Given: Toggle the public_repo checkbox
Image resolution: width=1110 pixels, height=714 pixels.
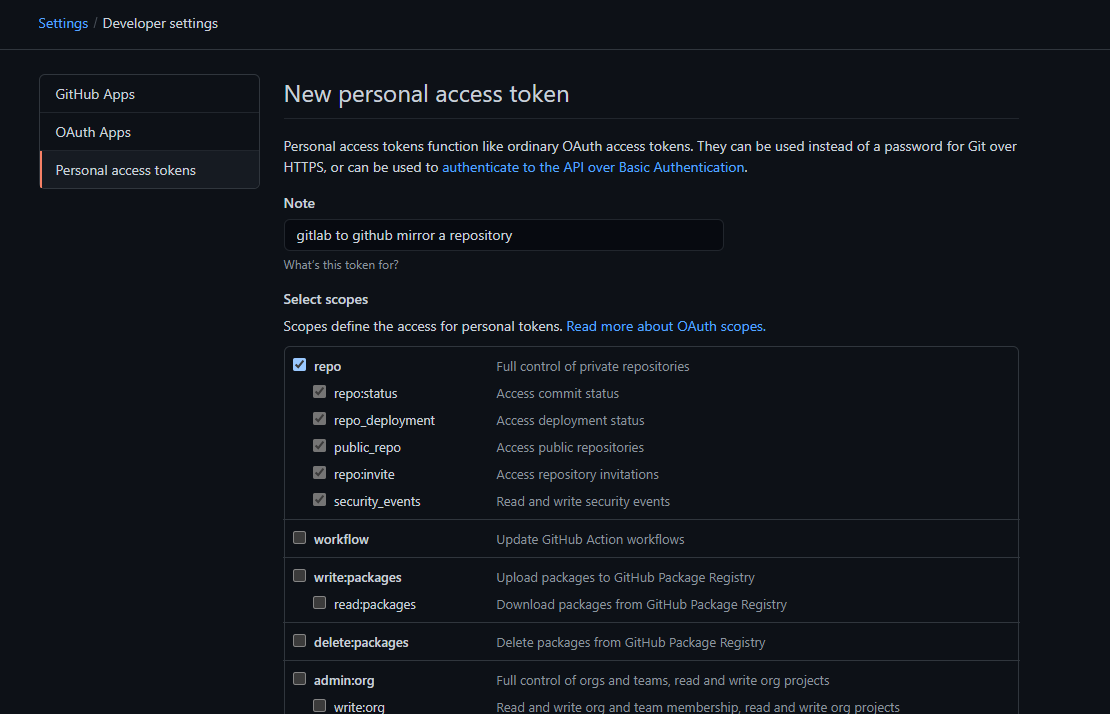Looking at the screenshot, I should 319,446.
